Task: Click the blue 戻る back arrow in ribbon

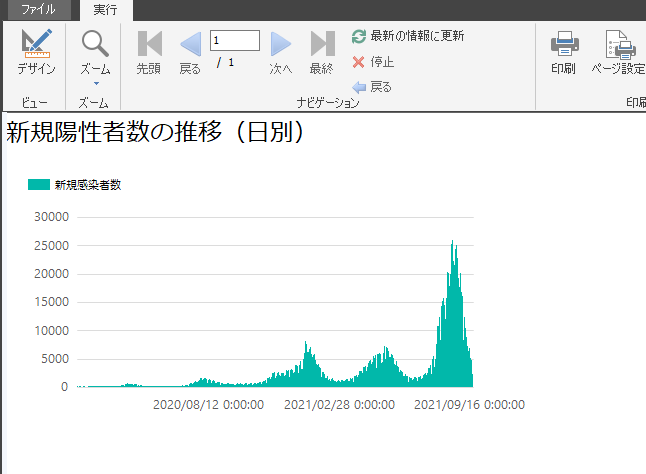Action: pyautogui.click(x=372, y=87)
